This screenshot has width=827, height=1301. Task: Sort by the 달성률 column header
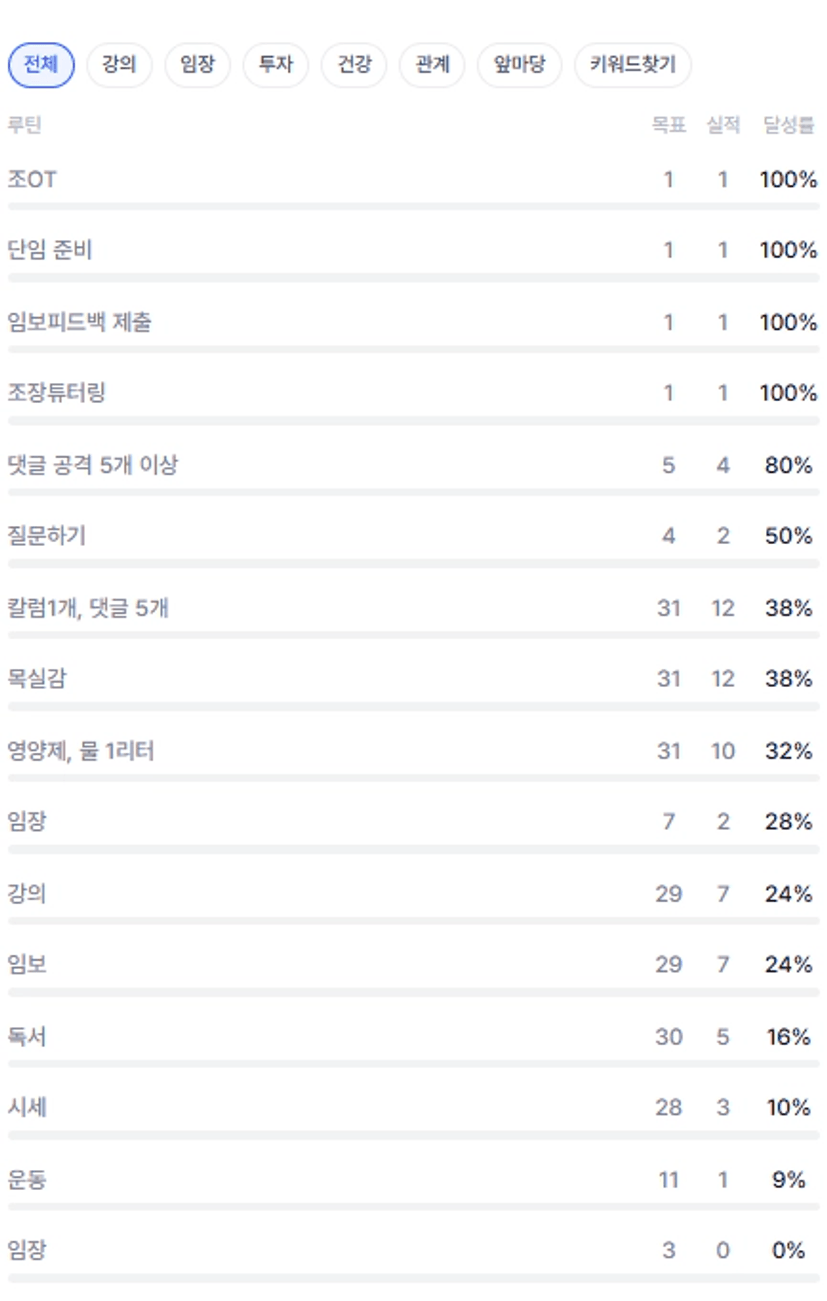(x=789, y=126)
